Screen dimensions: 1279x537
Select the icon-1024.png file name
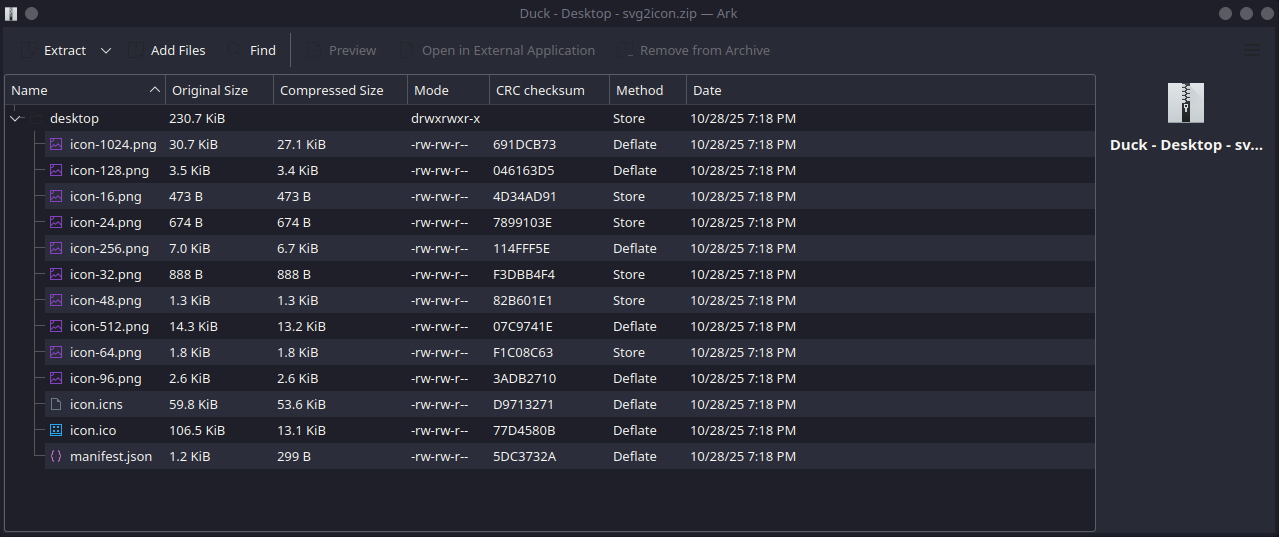click(x=113, y=144)
